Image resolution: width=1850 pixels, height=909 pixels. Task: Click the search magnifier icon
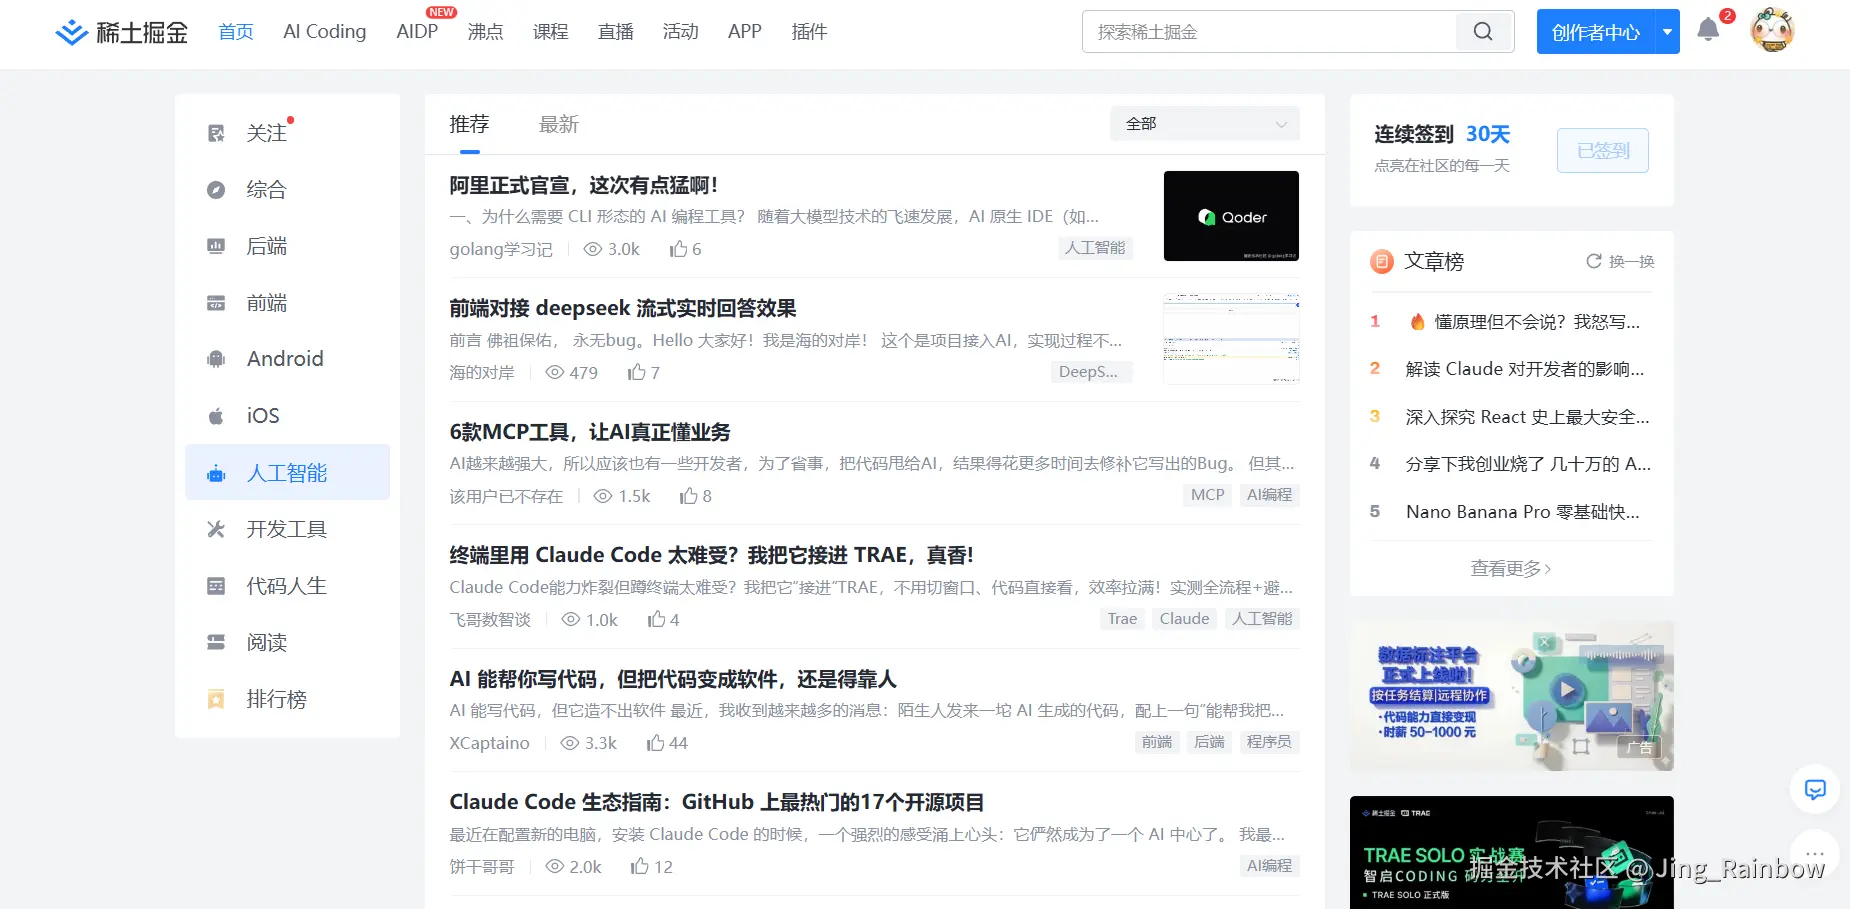click(1483, 32)
